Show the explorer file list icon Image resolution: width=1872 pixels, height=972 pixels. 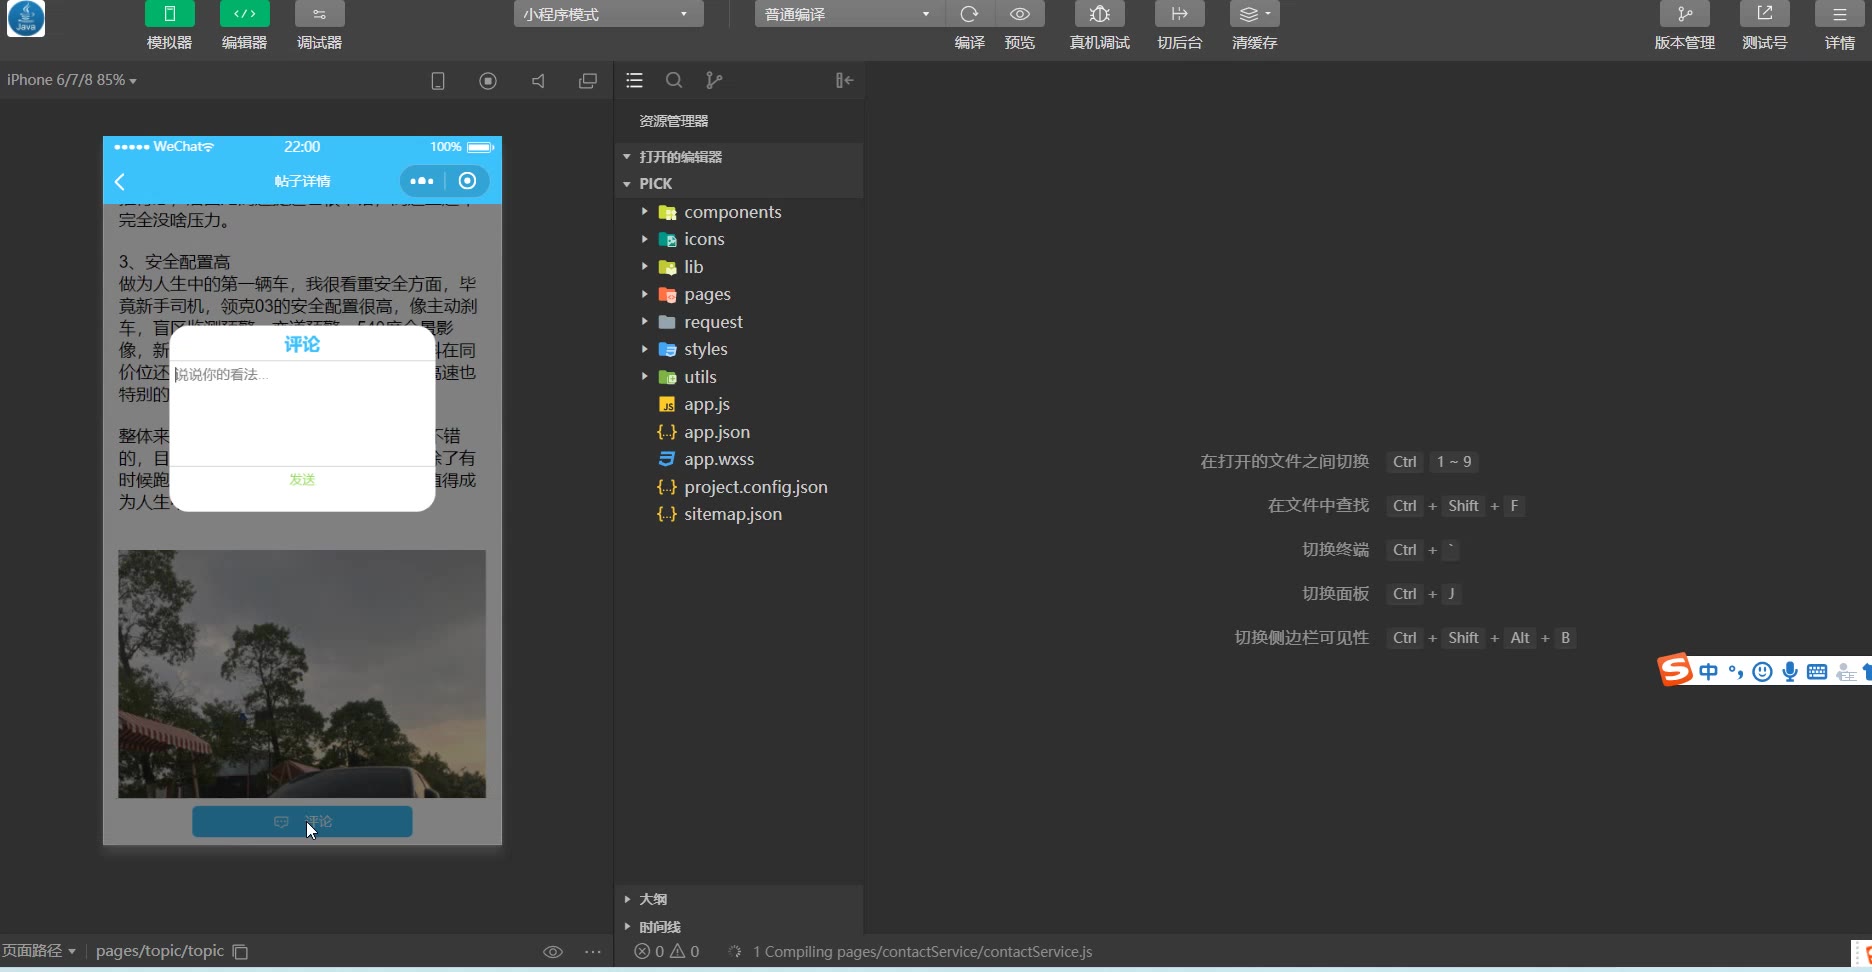coord(634,80)
